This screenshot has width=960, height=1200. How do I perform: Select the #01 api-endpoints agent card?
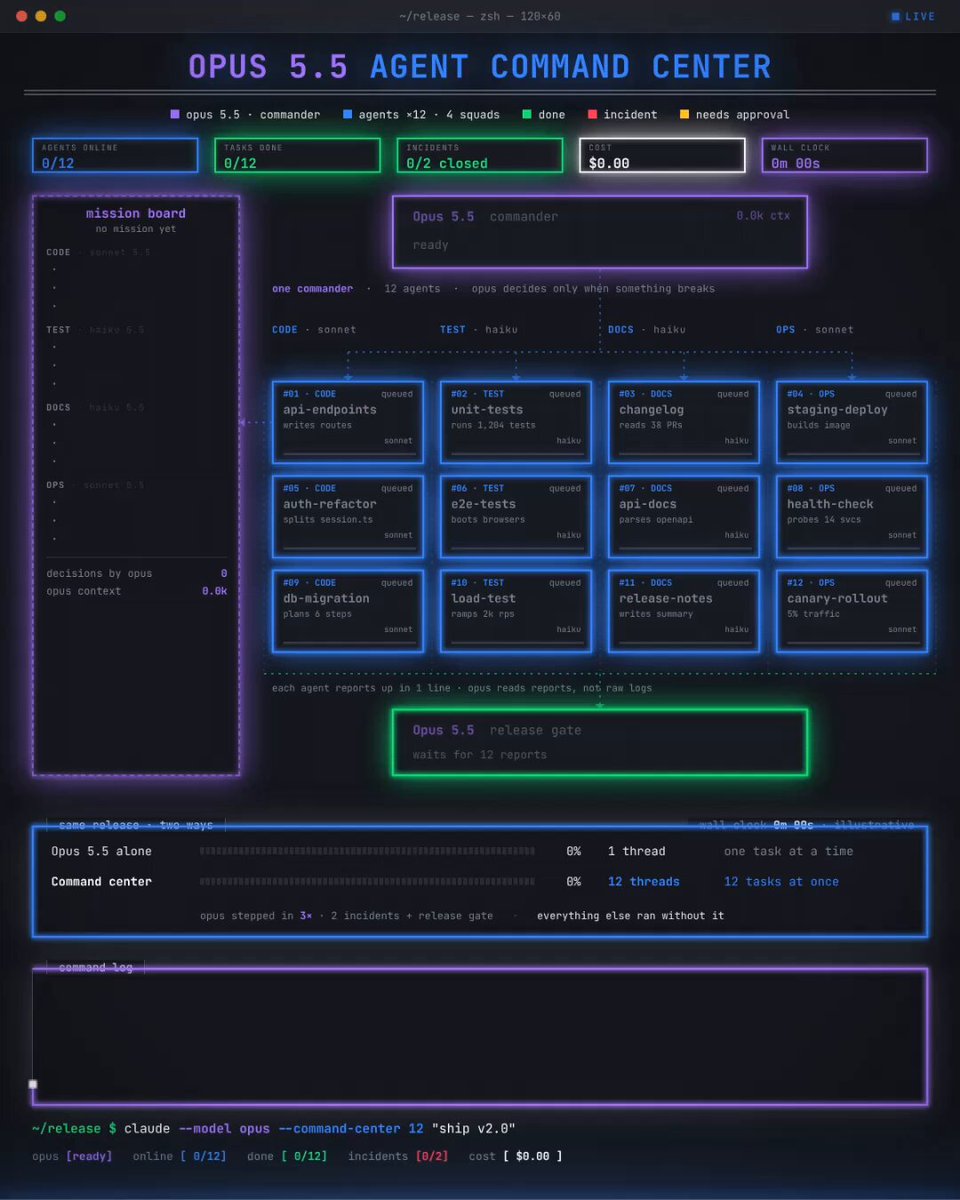348,422
